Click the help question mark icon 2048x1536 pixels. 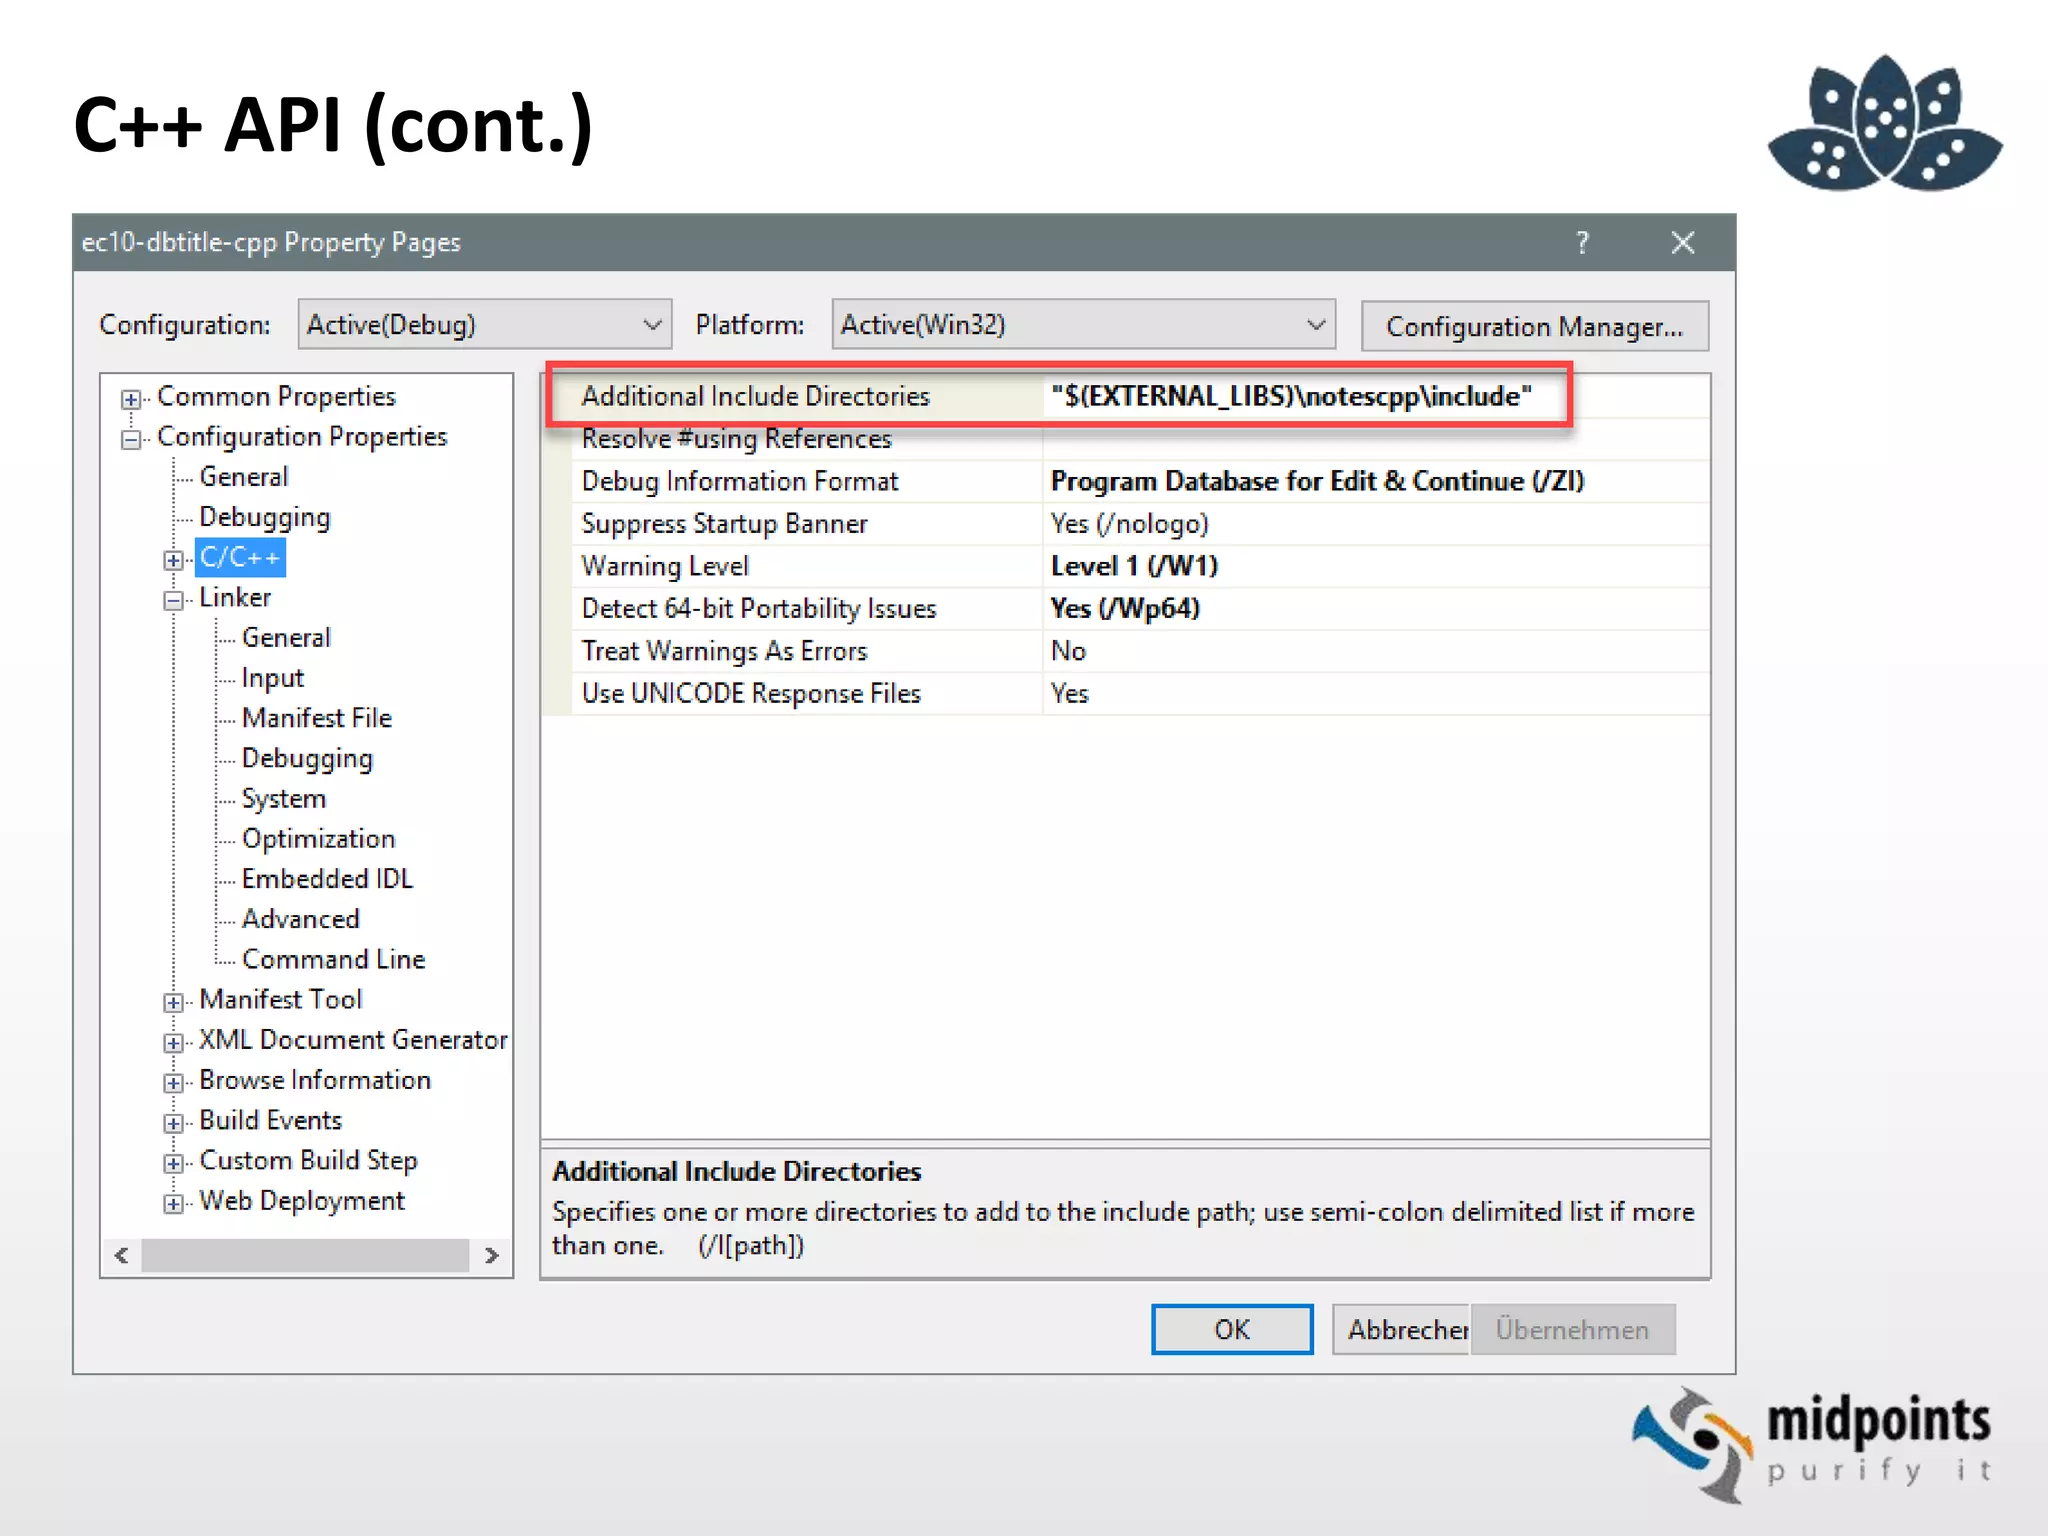[x=1582, y=243]
